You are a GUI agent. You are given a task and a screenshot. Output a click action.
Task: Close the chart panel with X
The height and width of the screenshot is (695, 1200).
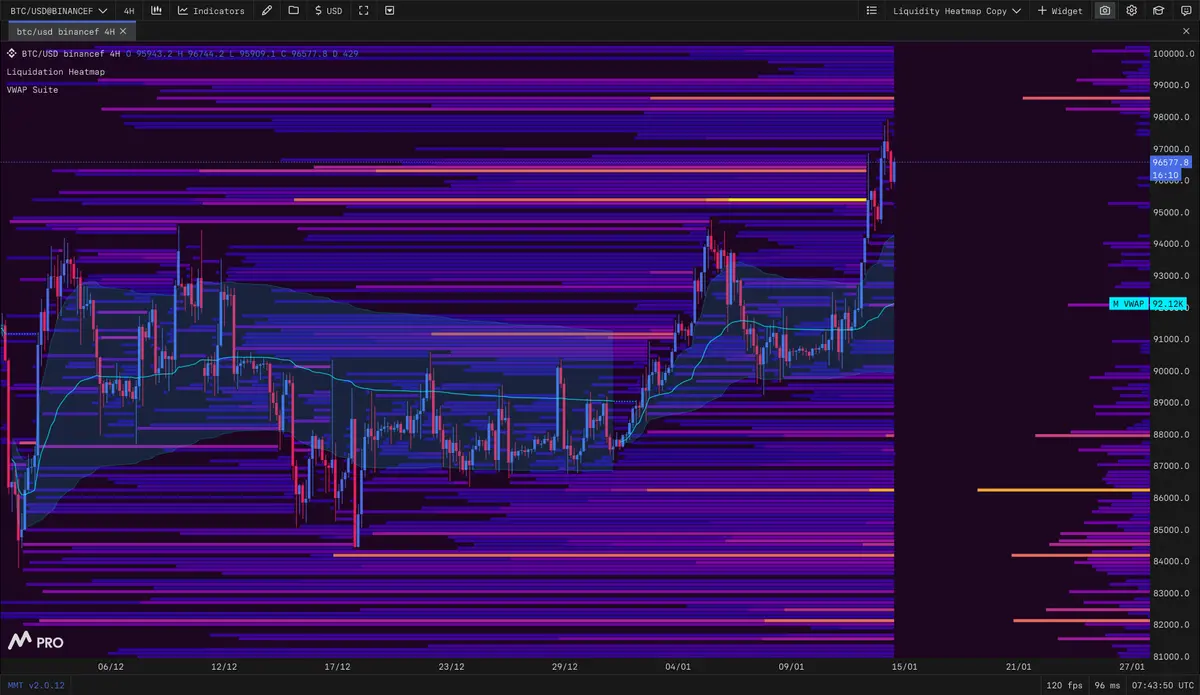pyautogui.click(x=1188, y=32)
